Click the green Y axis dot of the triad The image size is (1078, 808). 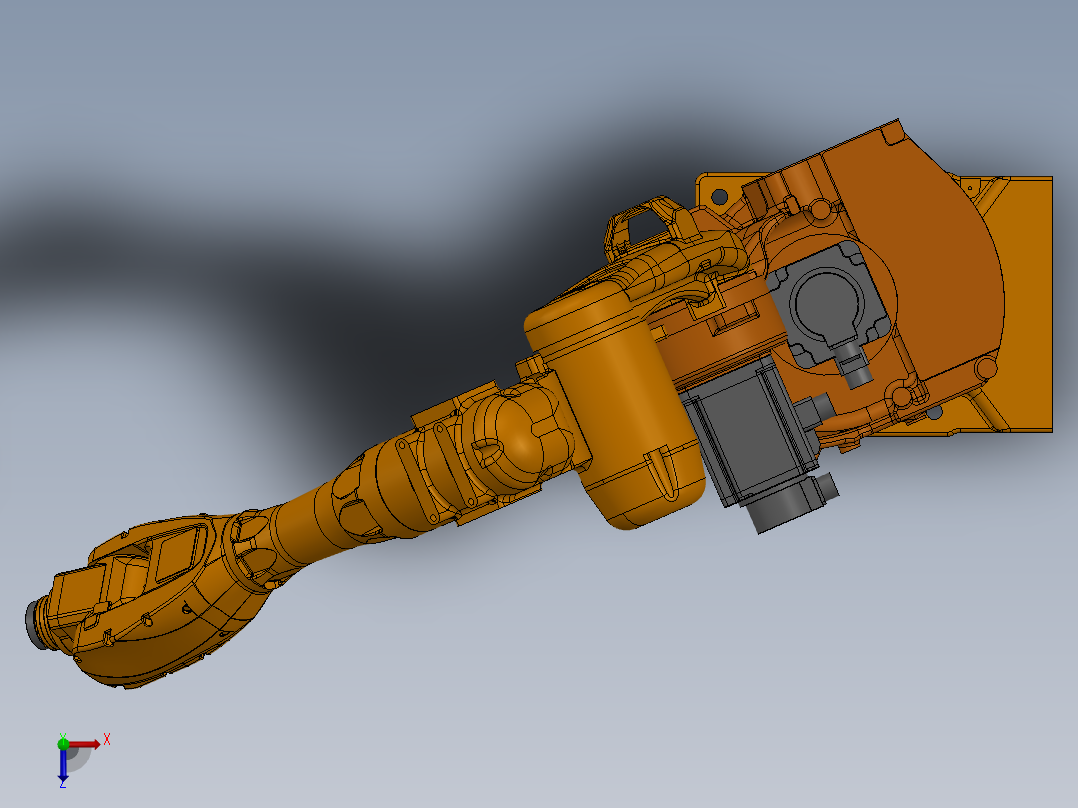click(63, 743)
